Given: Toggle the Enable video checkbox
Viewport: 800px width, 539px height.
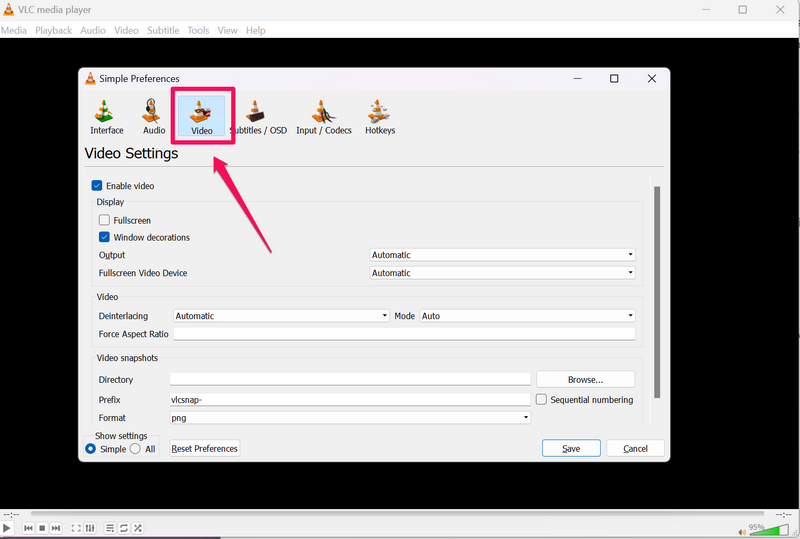Looking at the screenshot, I should (x=97, y=186).
